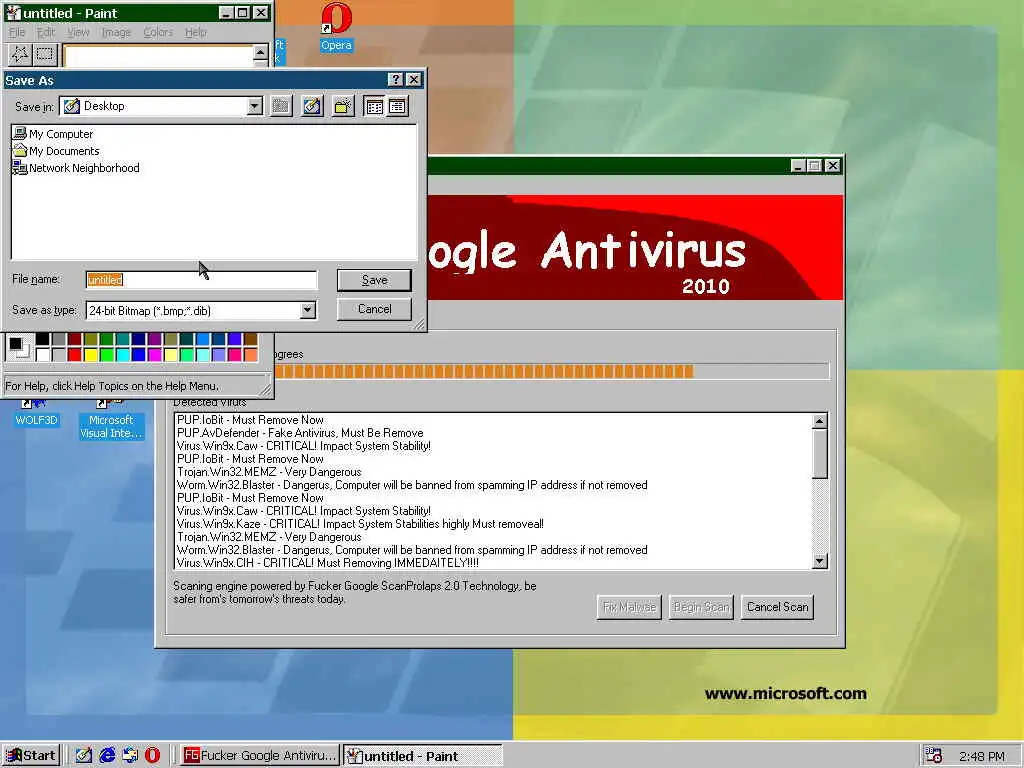This screenshot has width=1024, height=768.
Task: Click the Begin Scan button
Action: pyautogui.click(x=701, y=607)
